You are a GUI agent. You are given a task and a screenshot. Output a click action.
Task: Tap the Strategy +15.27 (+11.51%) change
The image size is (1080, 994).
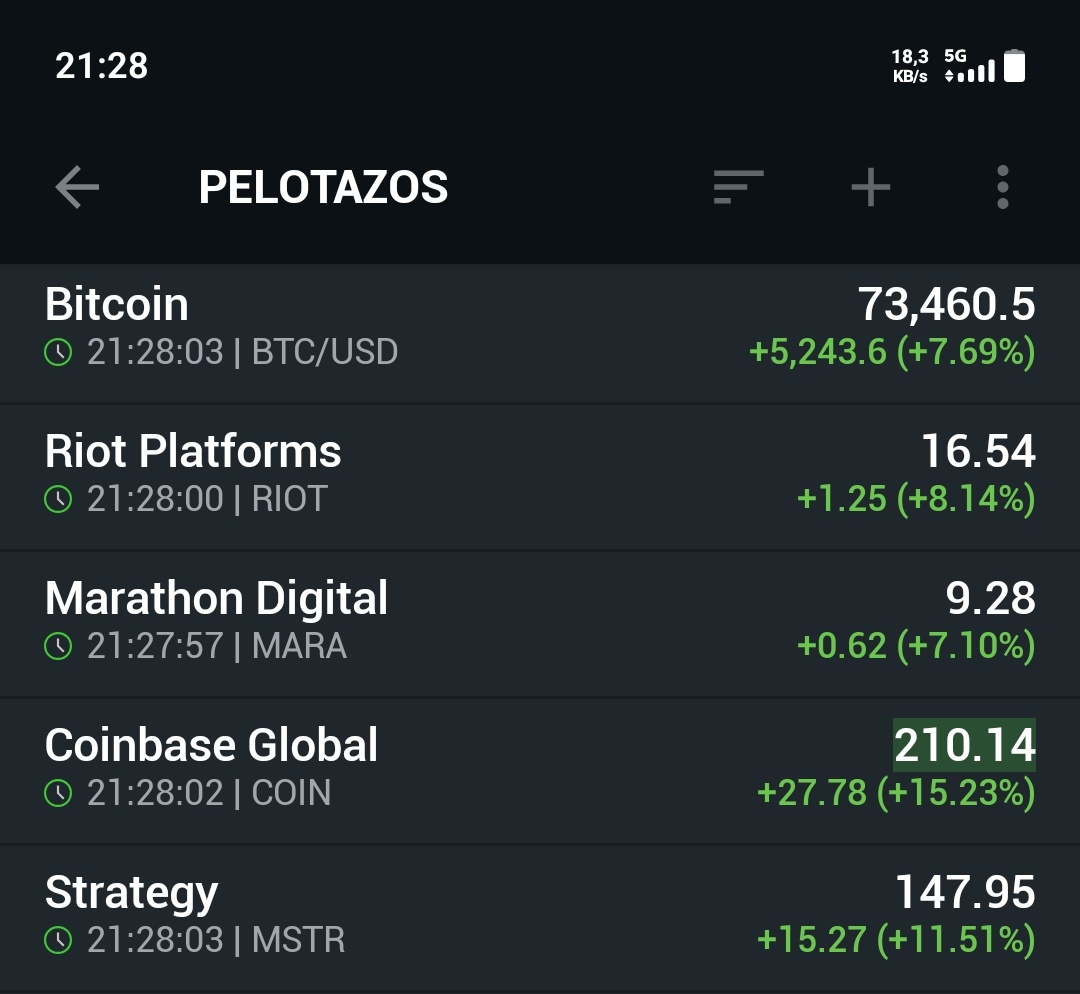[x=895, y=940]
